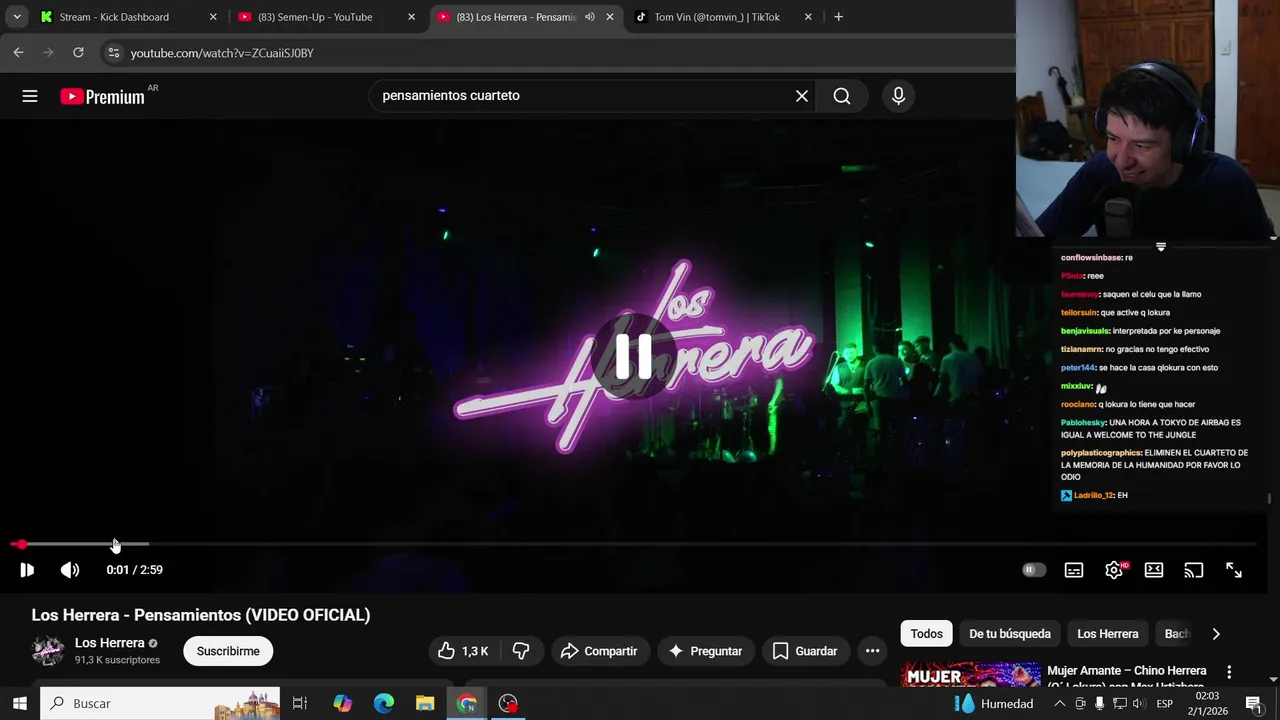Open Los Herrera channel avatar
1280x720 pixels.
coord(48,651)
